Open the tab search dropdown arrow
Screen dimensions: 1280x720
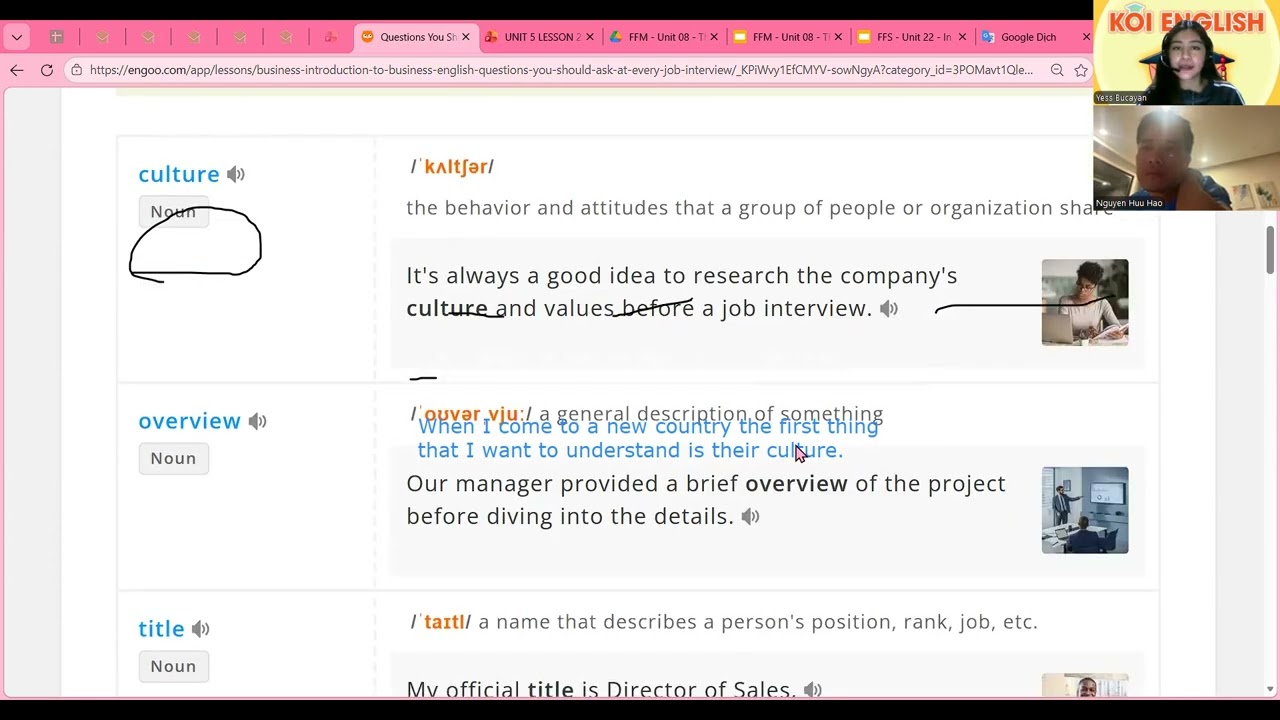click(17, 37)
